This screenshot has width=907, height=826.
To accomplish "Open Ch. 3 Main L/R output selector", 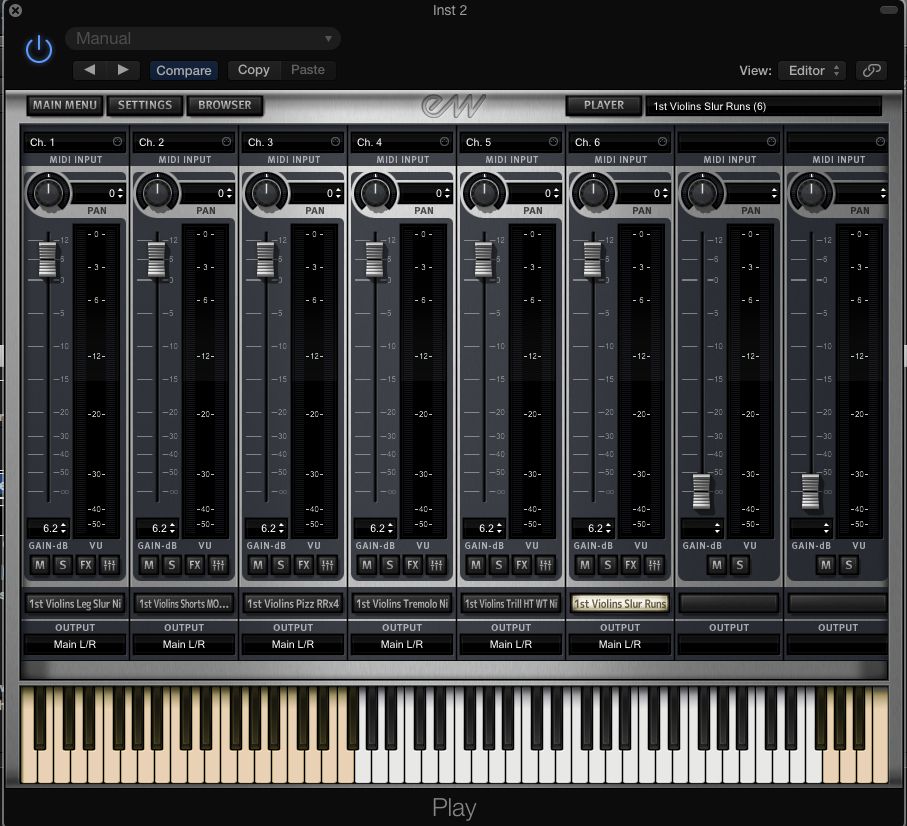I will point(293,644).
